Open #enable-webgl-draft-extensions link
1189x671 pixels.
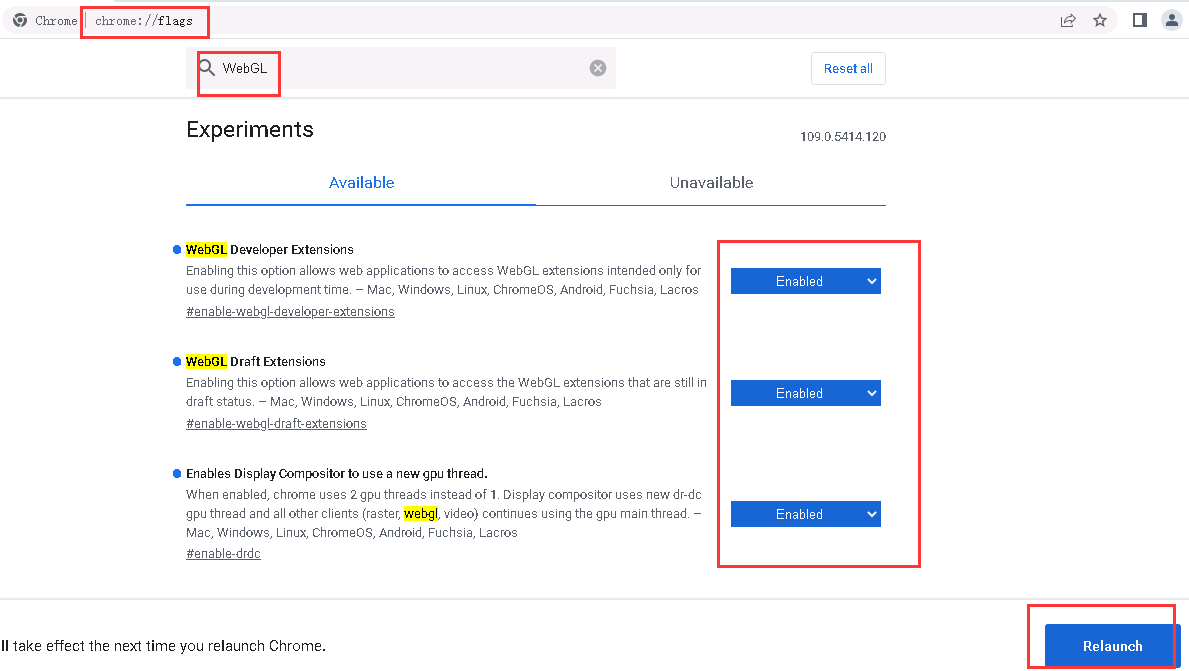click(x=276, y=424)
